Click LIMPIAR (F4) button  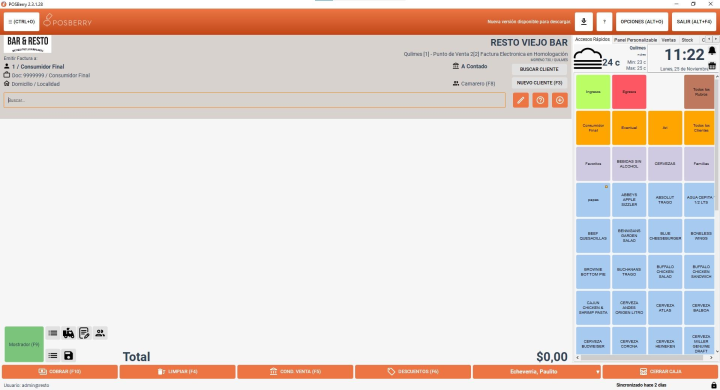click(x=177, y=372)
